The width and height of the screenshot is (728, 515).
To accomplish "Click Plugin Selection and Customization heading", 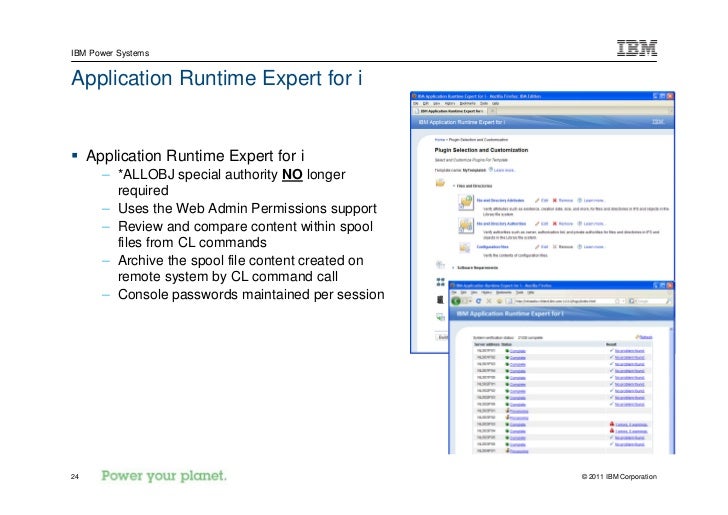I will pos(481,150).
